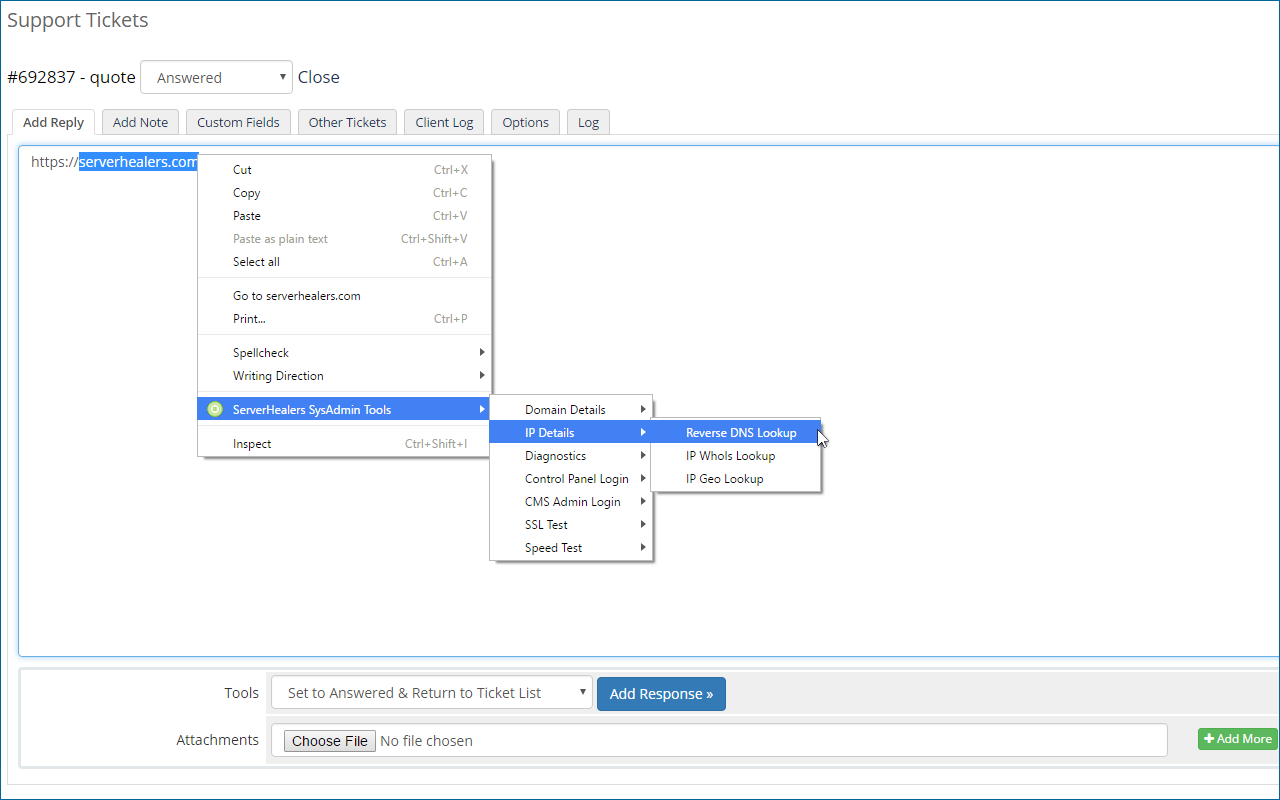Select the IP Details menu item
This screenshot has width=1280, height=800.
[571, 433]
